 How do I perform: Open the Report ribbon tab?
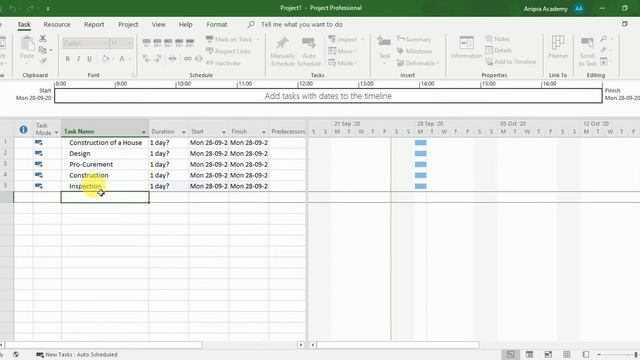(94, 24)
